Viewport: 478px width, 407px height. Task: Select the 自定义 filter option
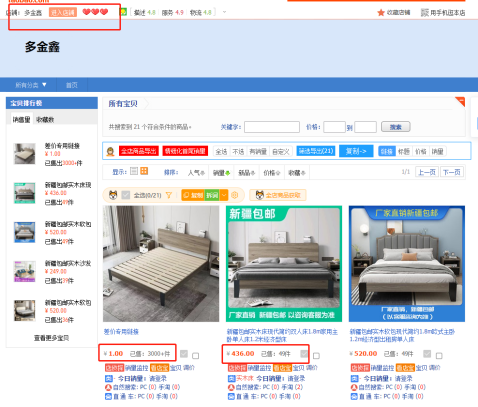(x=281, y=152)
